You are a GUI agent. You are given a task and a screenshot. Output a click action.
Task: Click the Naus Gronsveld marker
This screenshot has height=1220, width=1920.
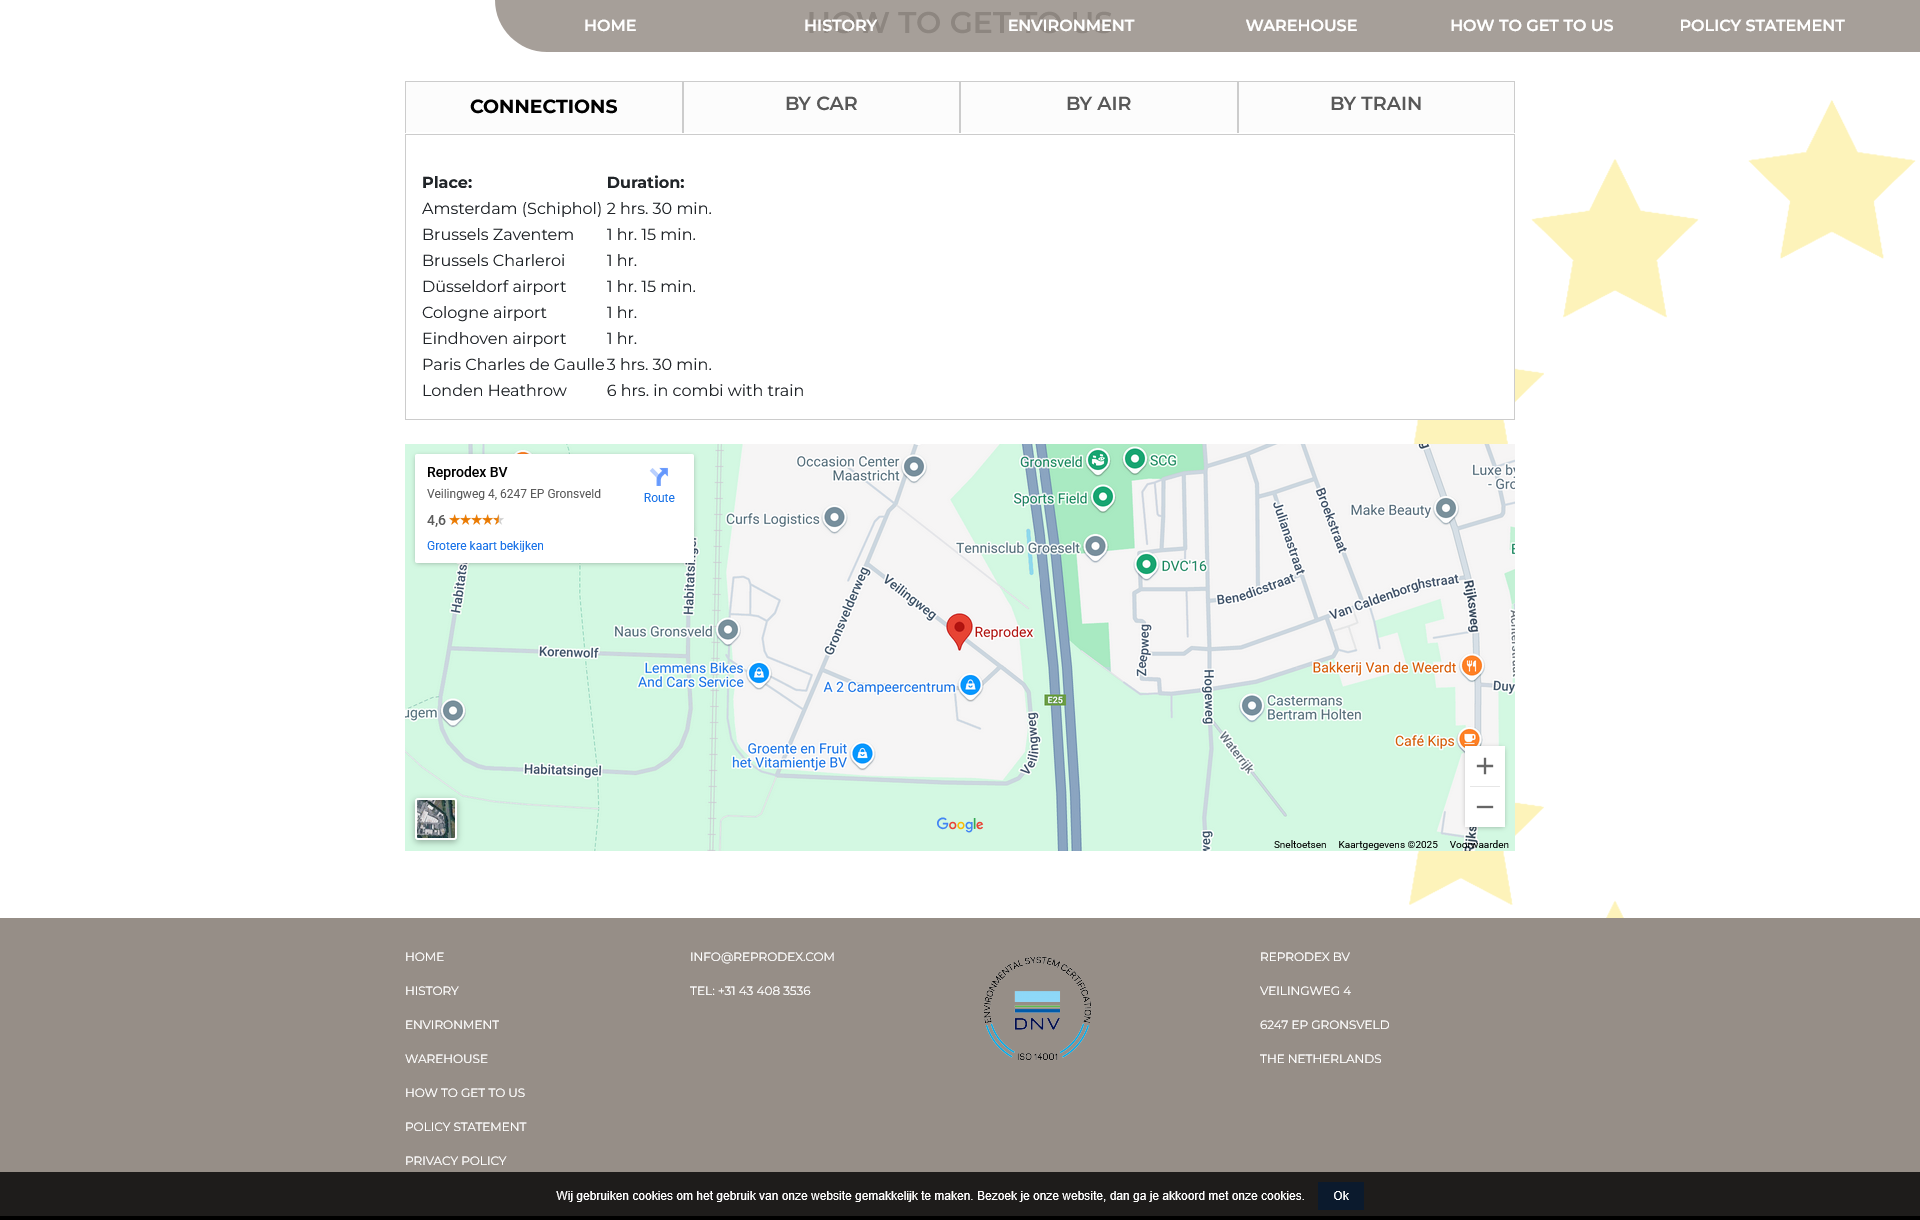coord(728,630)
